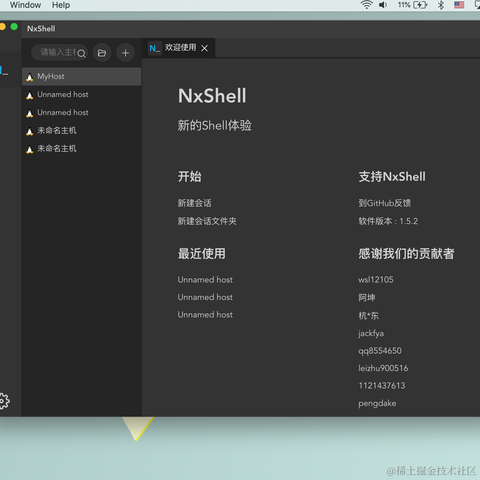Click the green window zoom button
Screen dimensions: 480x480
(x=14, y=27)
